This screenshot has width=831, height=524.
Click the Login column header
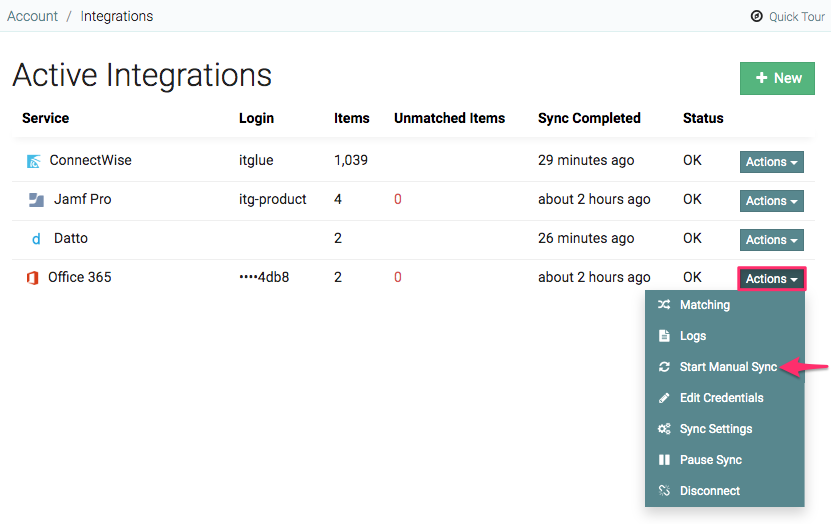[257, 118]
